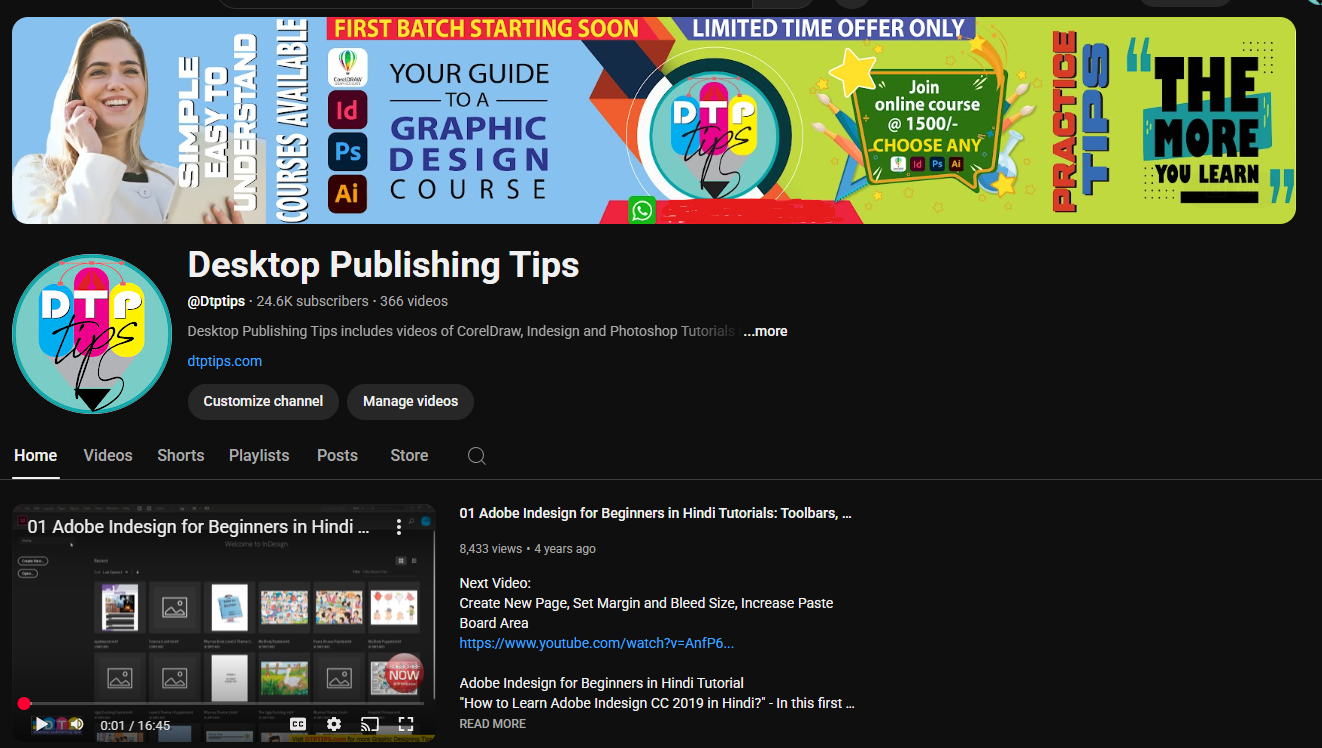Switch to the Videos tab
Viewport: 1322px width, 748px height.
[x=108, y=455]
